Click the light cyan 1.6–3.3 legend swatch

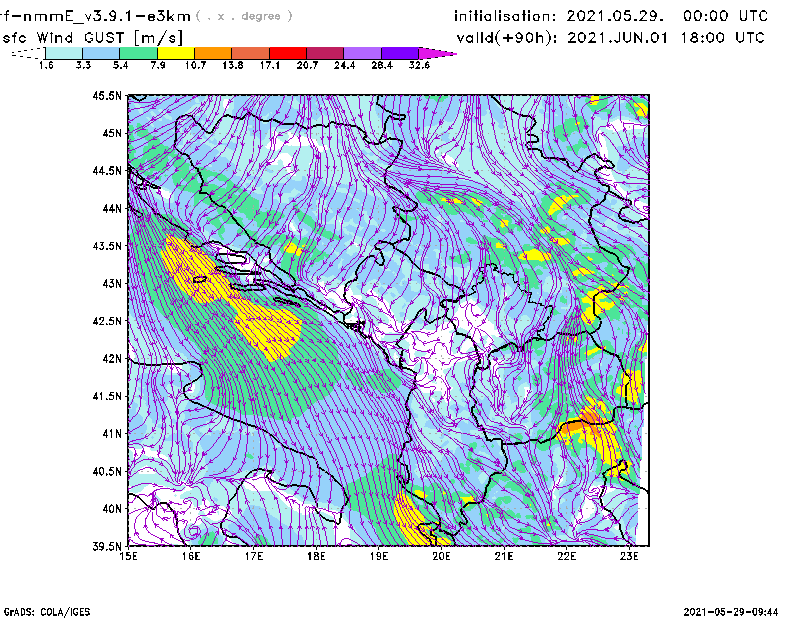click(64, 53)
